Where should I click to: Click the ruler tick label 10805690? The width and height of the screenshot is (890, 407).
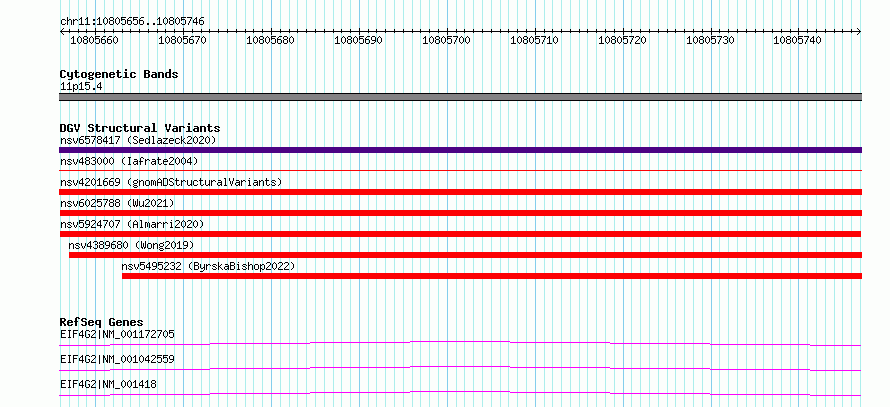358,40
